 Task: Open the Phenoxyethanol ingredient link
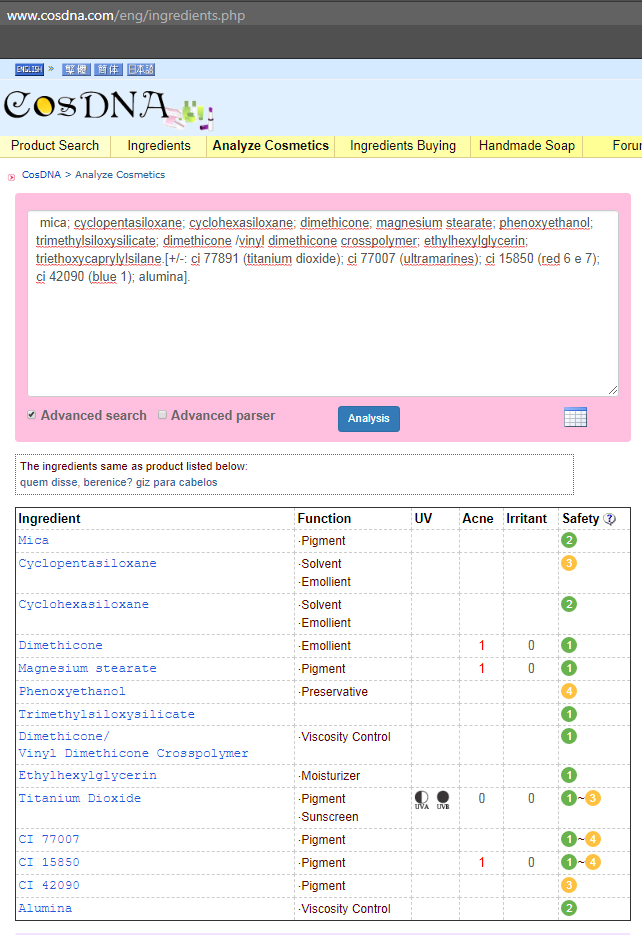pyautogui.click(x=72, y=692)
